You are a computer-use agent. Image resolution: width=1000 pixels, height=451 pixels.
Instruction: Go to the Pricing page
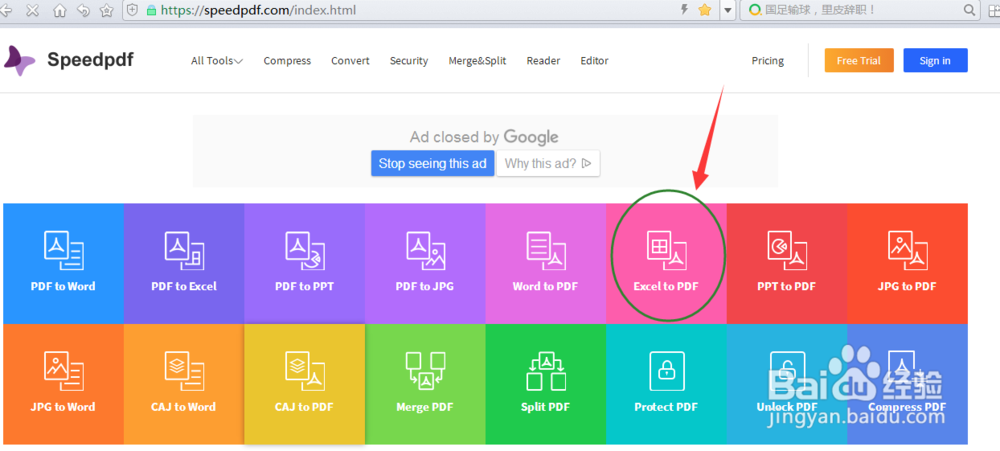coord(768,61)
